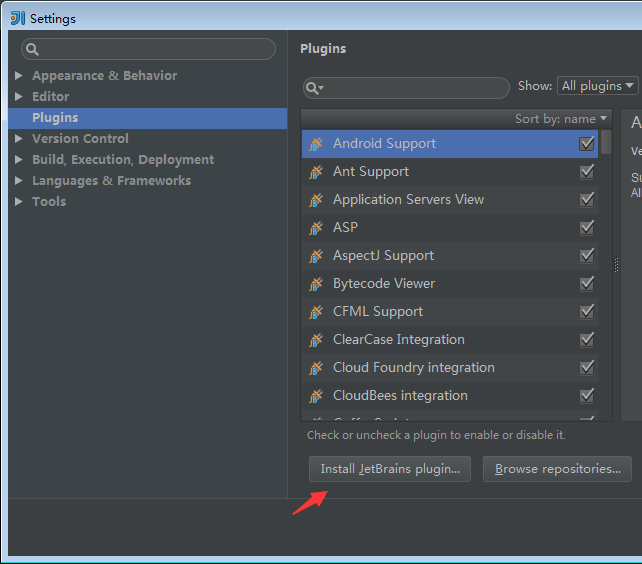Click the Ant Support plugin icon
Viewport: 642px width, 564px height.
click(316, 172)
